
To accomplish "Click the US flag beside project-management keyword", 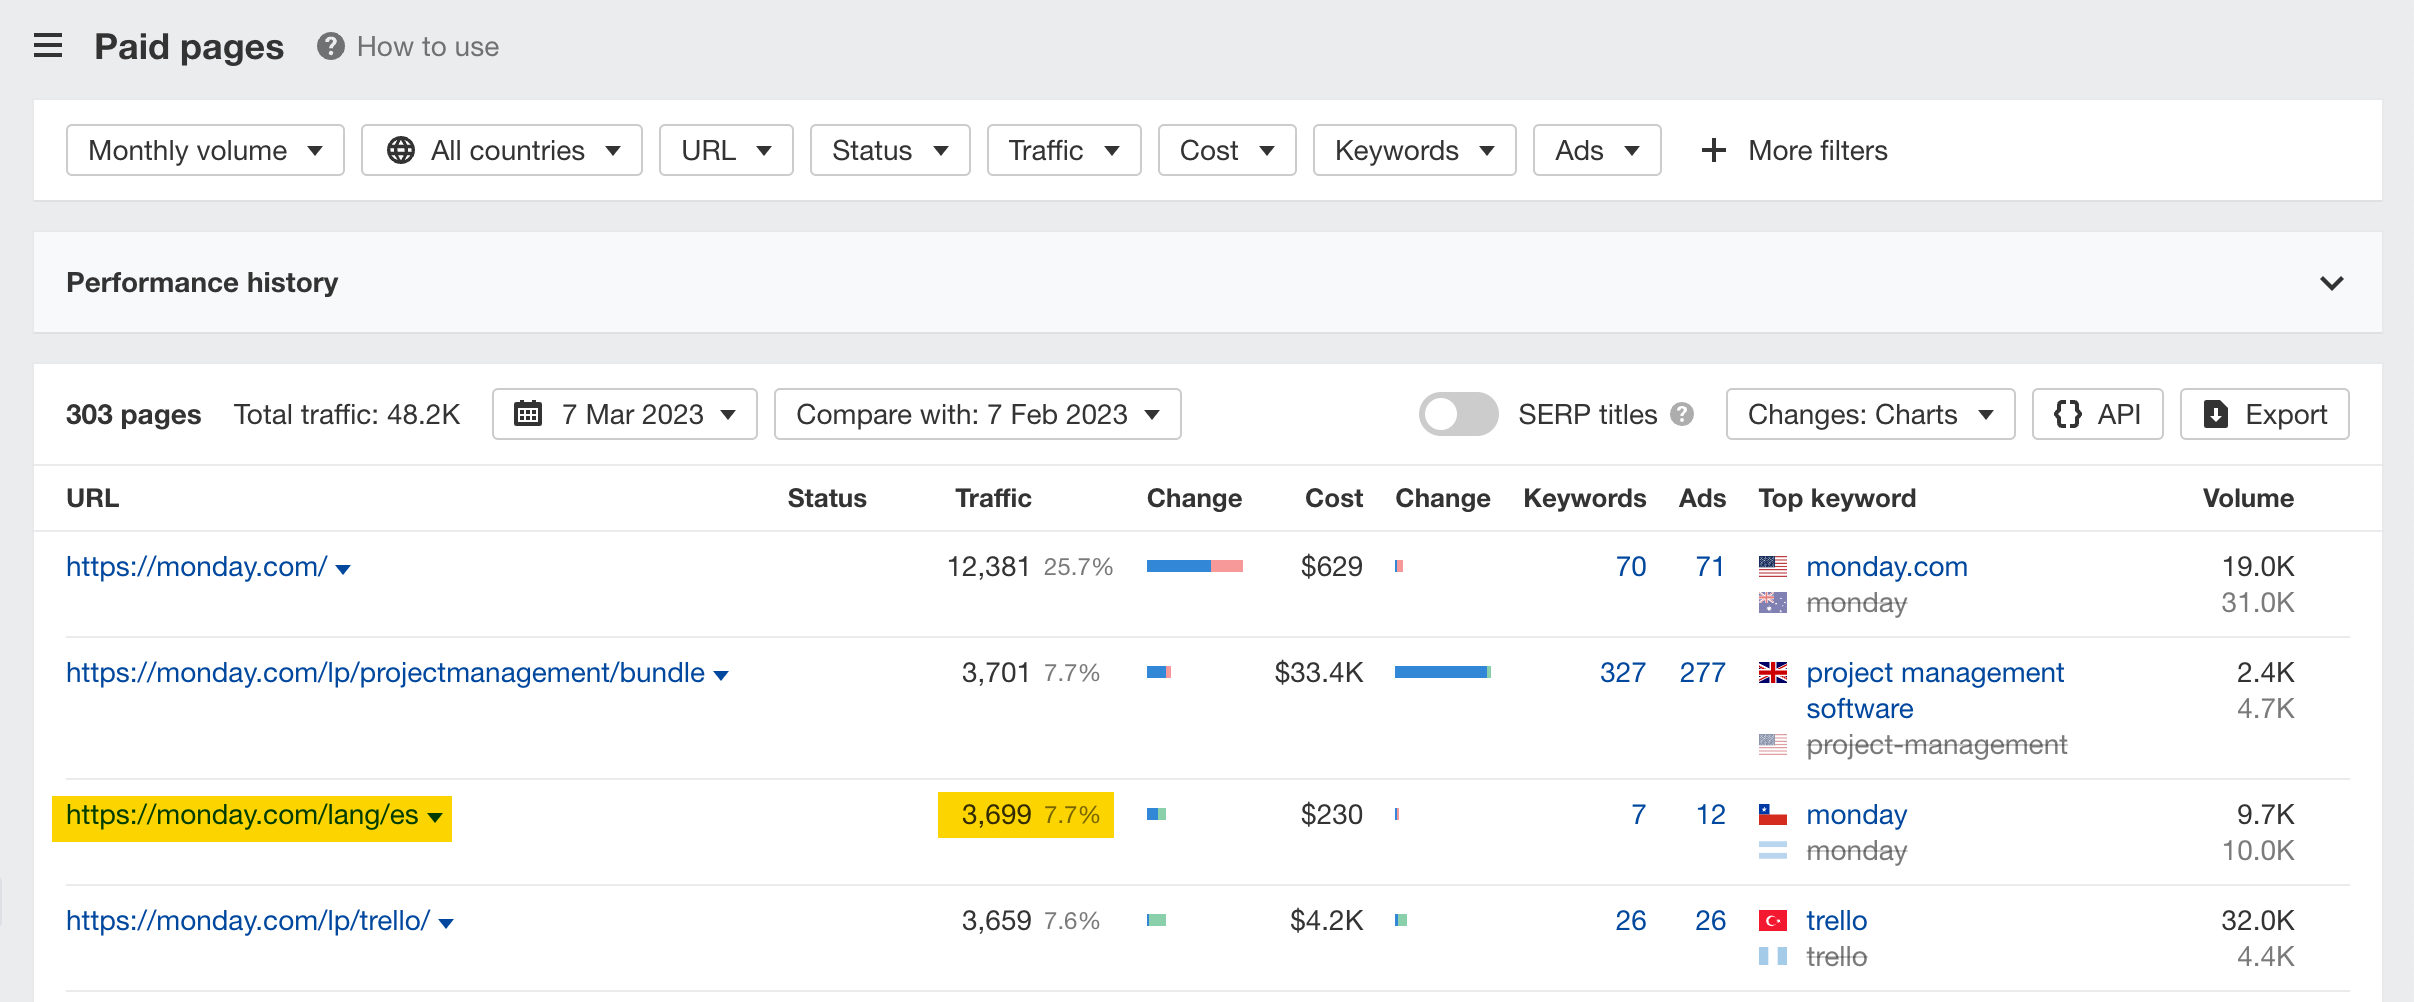I will point(1773,744).
